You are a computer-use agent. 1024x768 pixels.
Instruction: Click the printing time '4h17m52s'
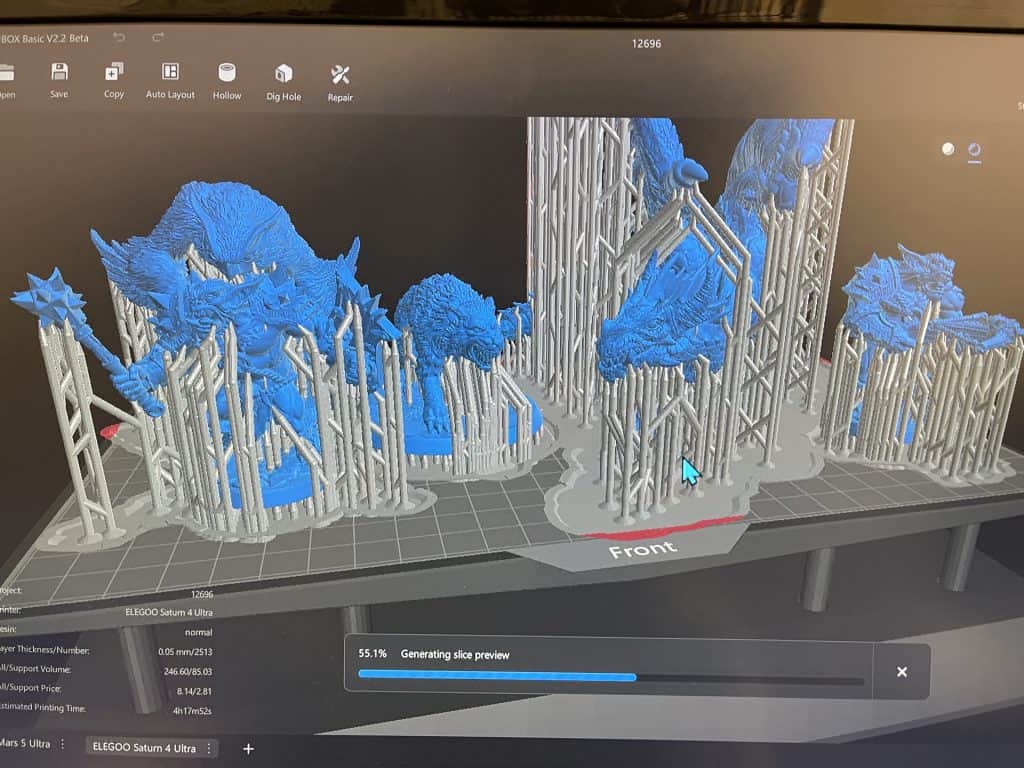tap(193, 711)
